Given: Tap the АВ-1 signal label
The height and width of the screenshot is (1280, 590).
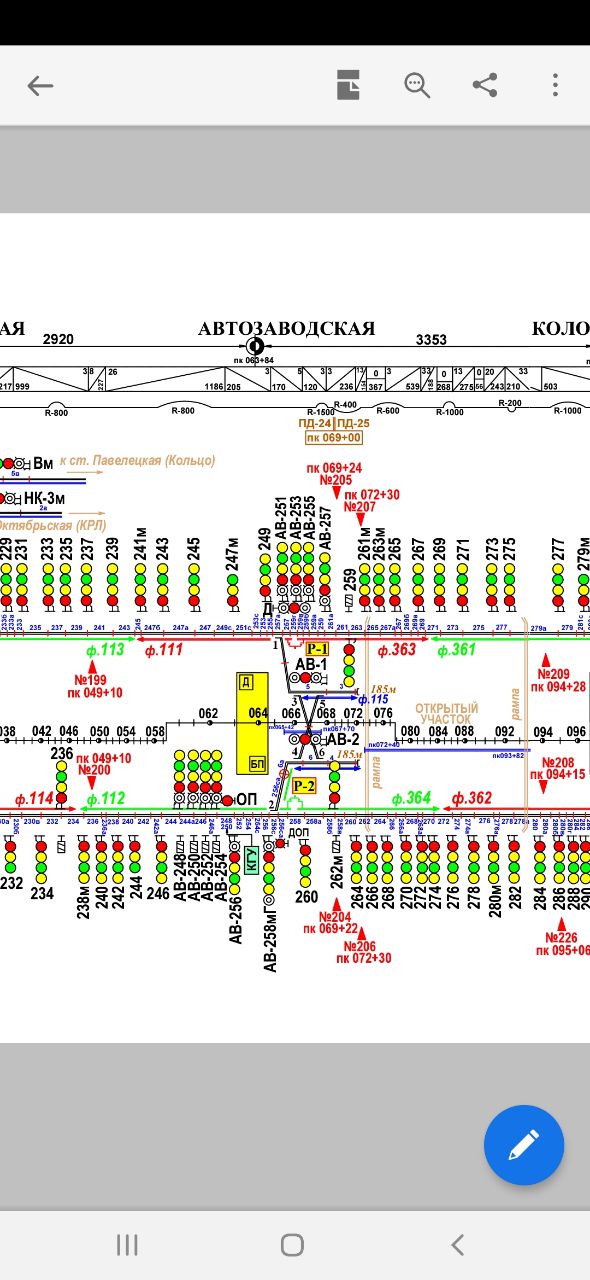Looking at the screenshot, I should click(x=311, y=664).
